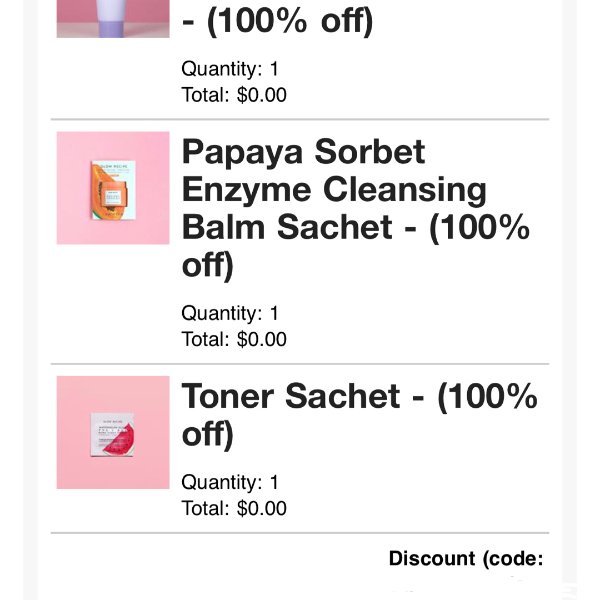Click the "Enzyme Cleansing" line of the title
This screenshot has width=600, height=600.
tap(334, 190)
